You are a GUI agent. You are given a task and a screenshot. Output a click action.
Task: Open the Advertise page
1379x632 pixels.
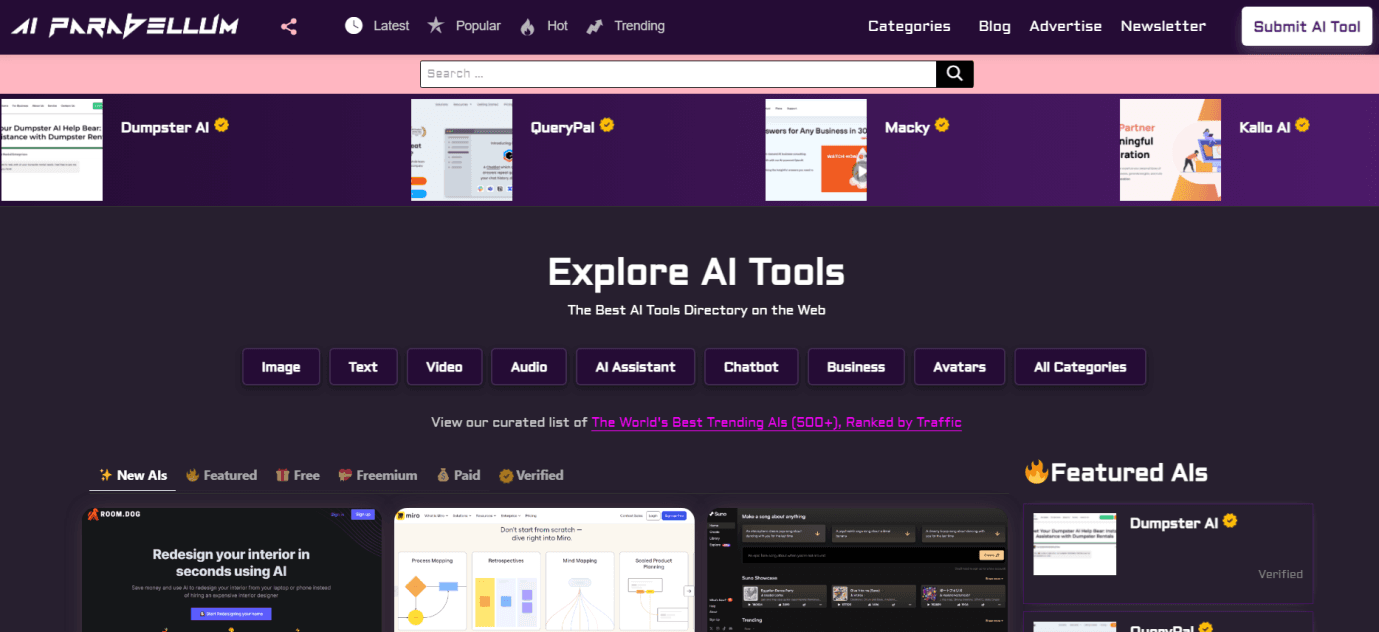pos(1065,26)
